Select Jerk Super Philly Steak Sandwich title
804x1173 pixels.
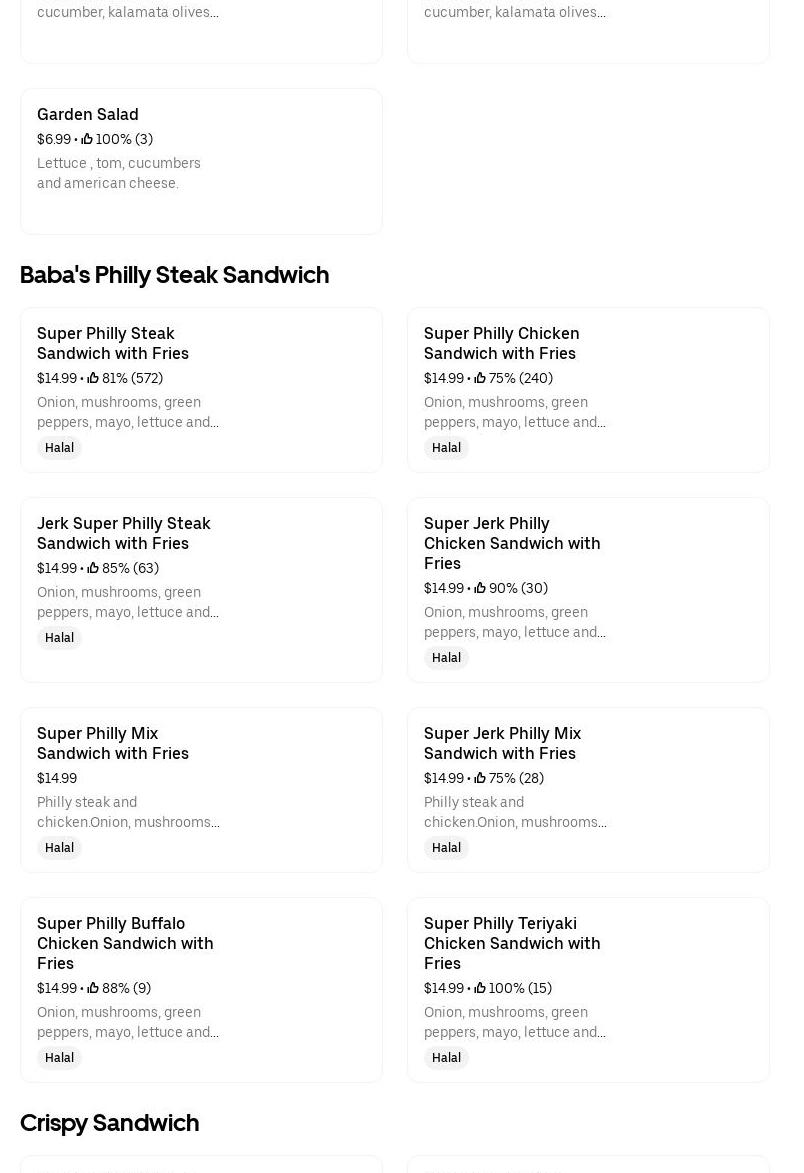click(123, 533)
